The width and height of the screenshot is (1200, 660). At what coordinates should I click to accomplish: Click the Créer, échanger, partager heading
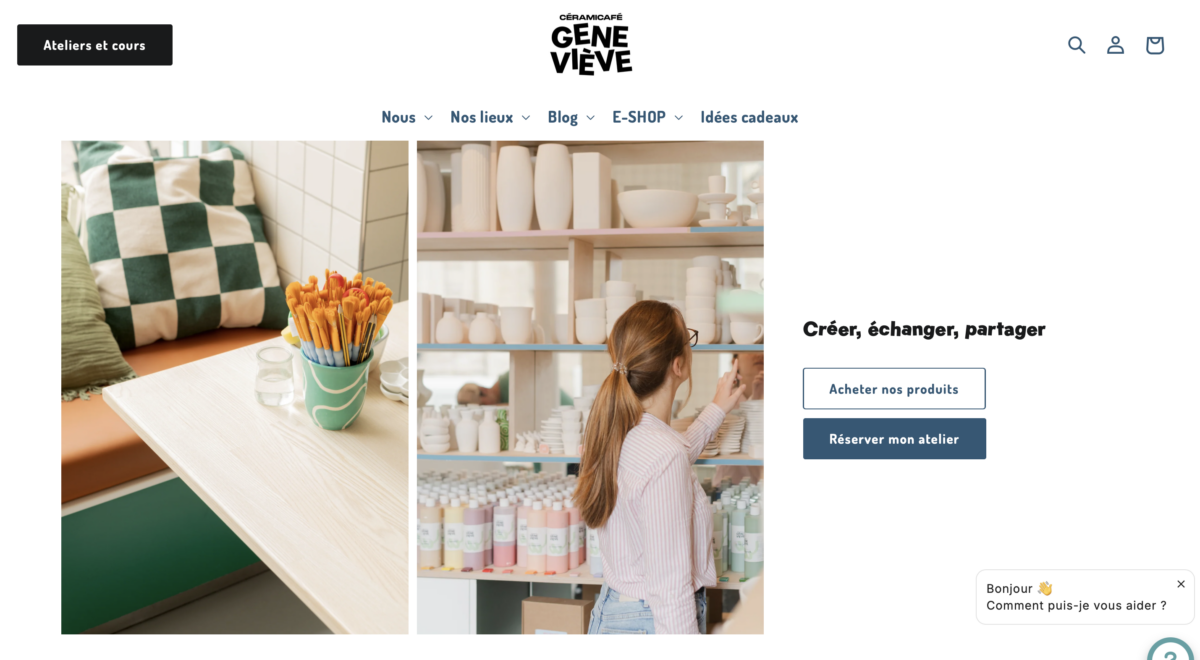(924, 329)
